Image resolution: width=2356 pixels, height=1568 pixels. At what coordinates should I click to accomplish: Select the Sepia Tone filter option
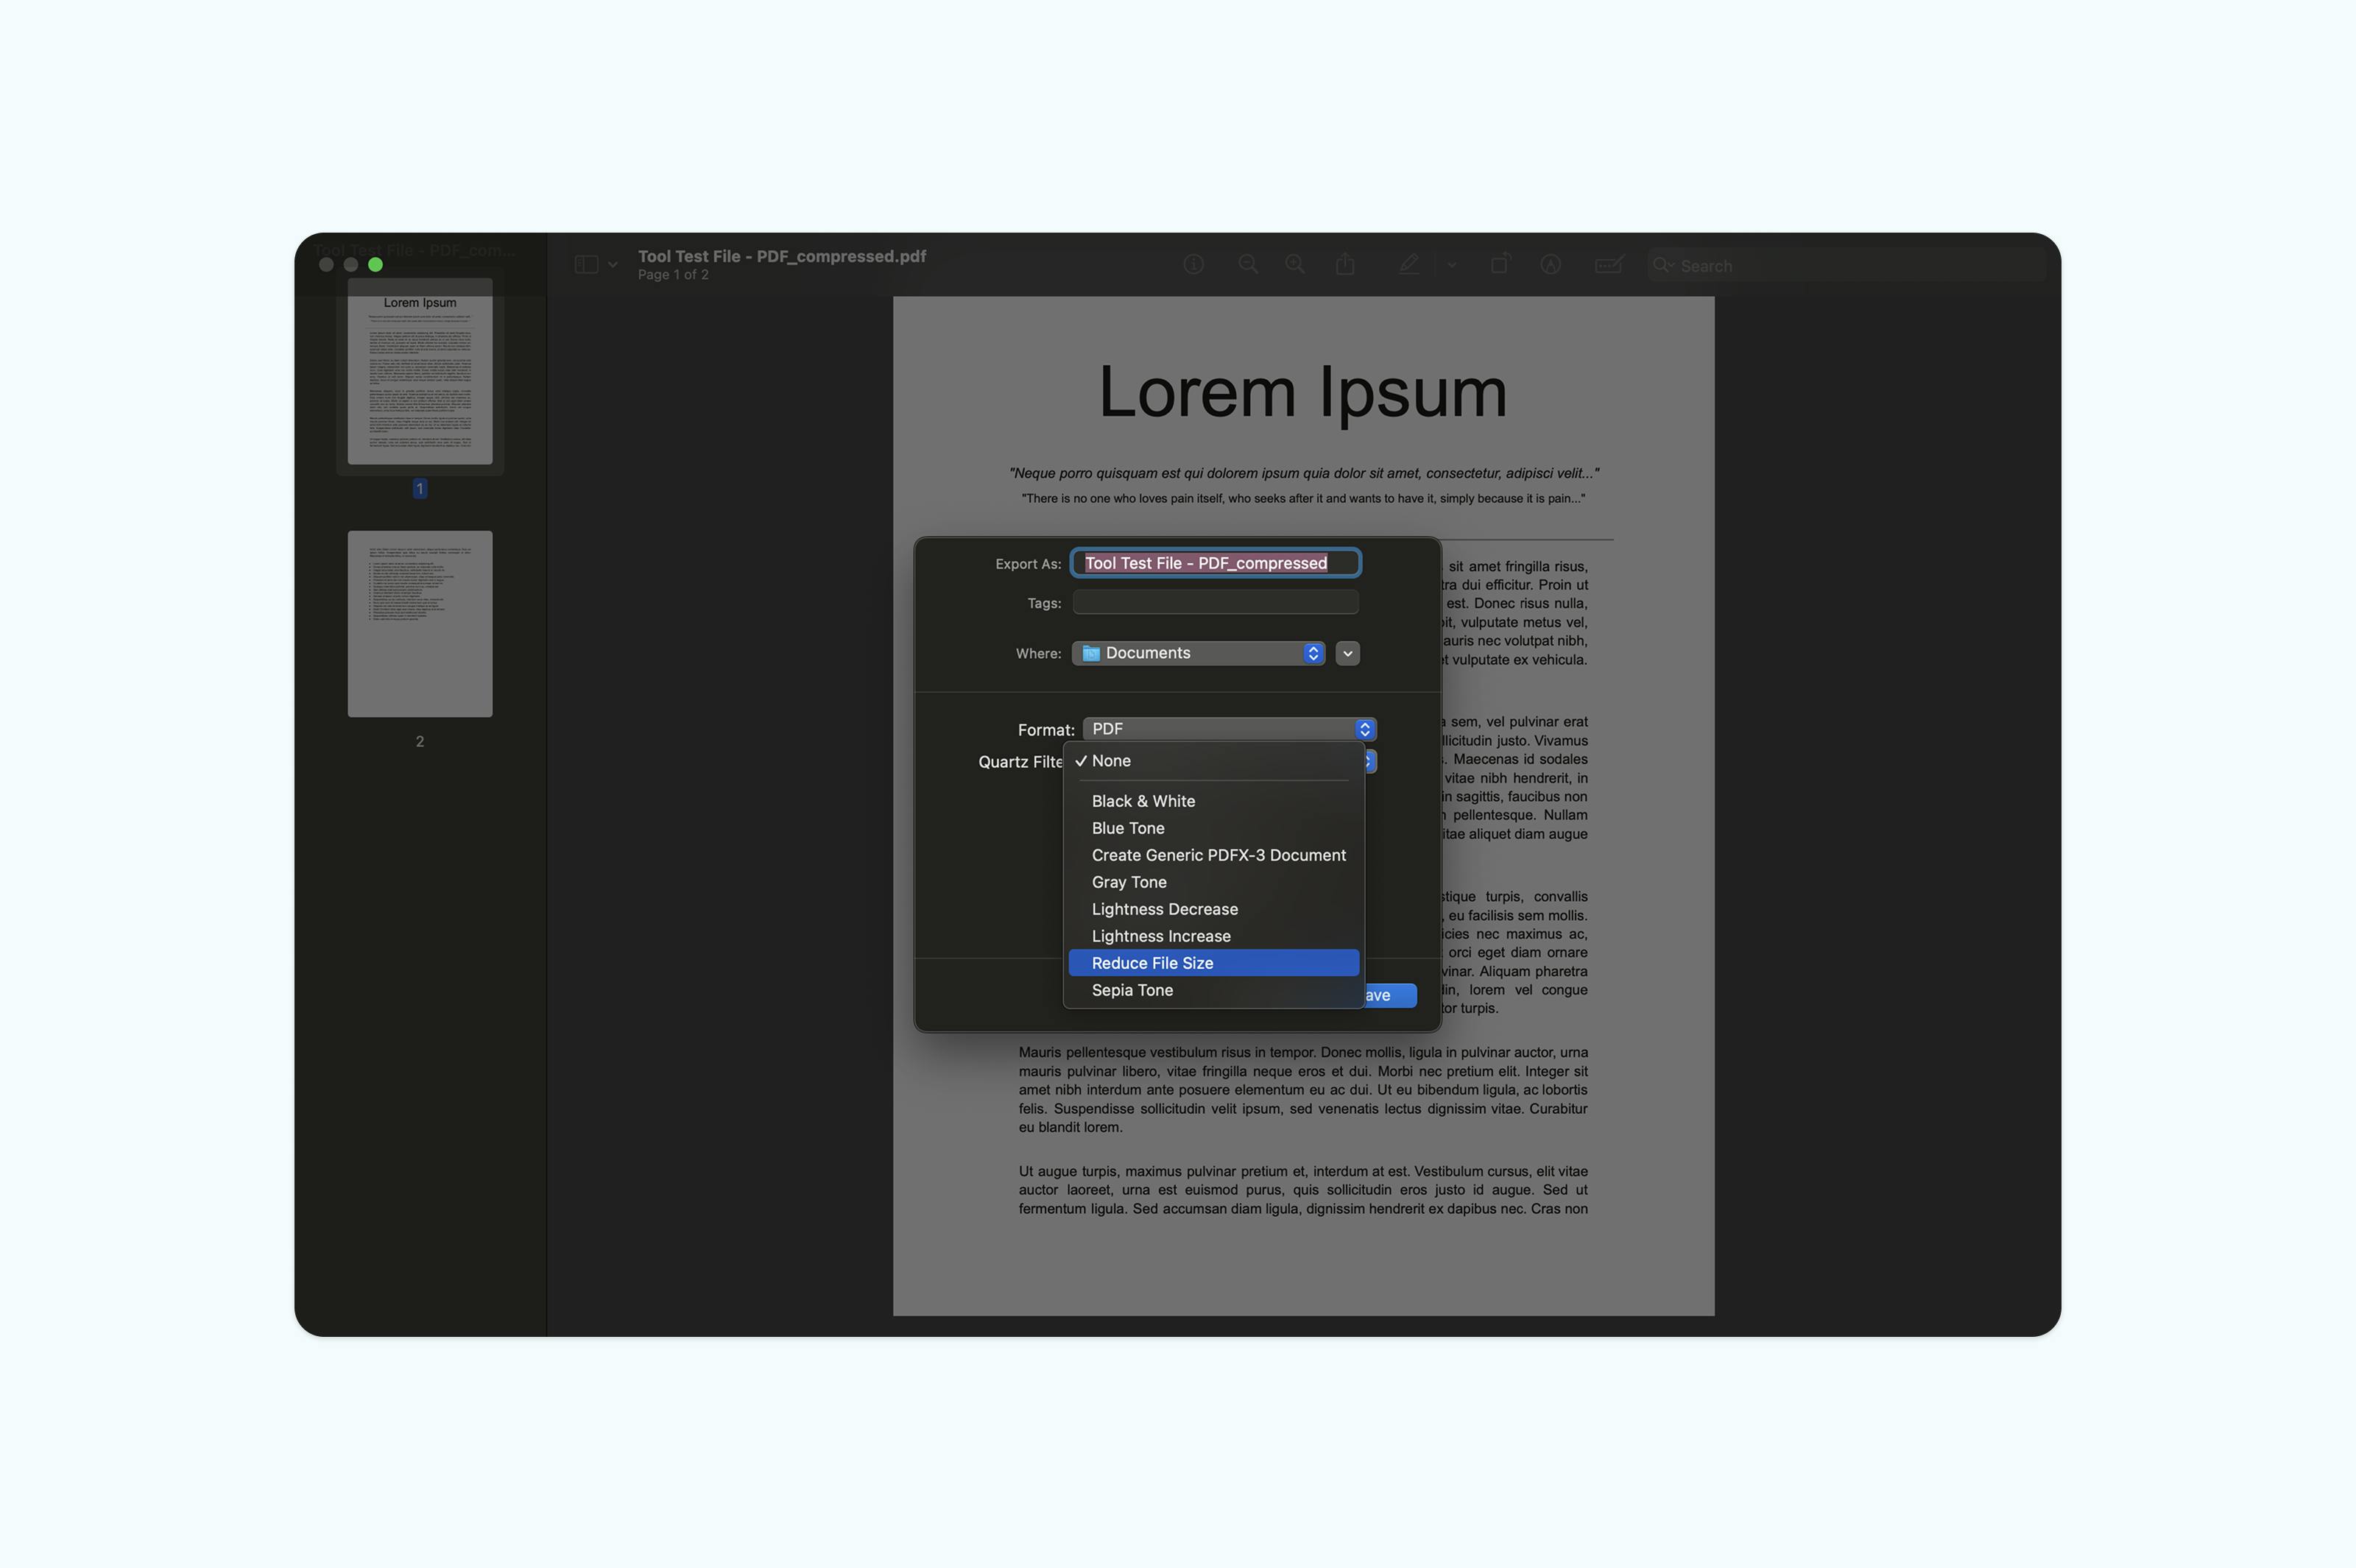[x=1132, y=990]
